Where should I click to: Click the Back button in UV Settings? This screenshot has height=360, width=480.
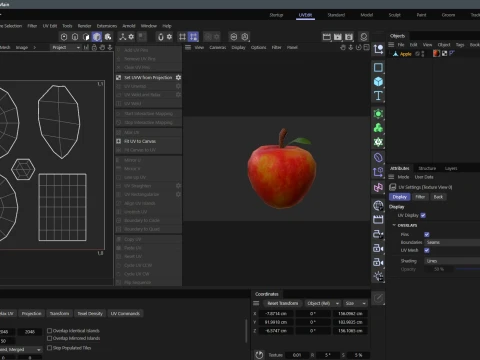(438, 197)
